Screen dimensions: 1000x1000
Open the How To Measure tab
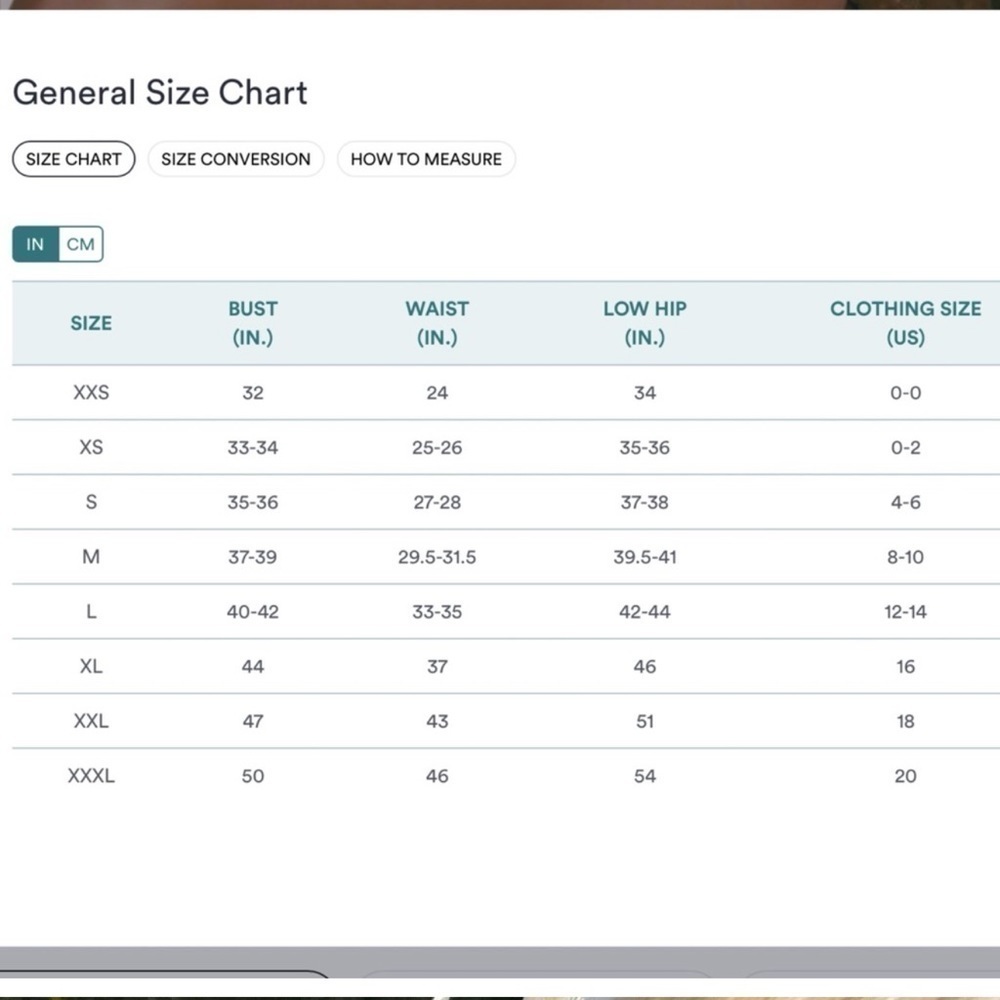(426, 159)
